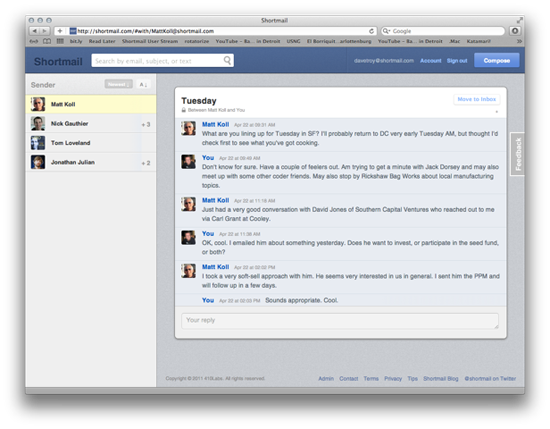Open Admin footer link
Screen dimensions: 550x429
click(x=326, y=378)
